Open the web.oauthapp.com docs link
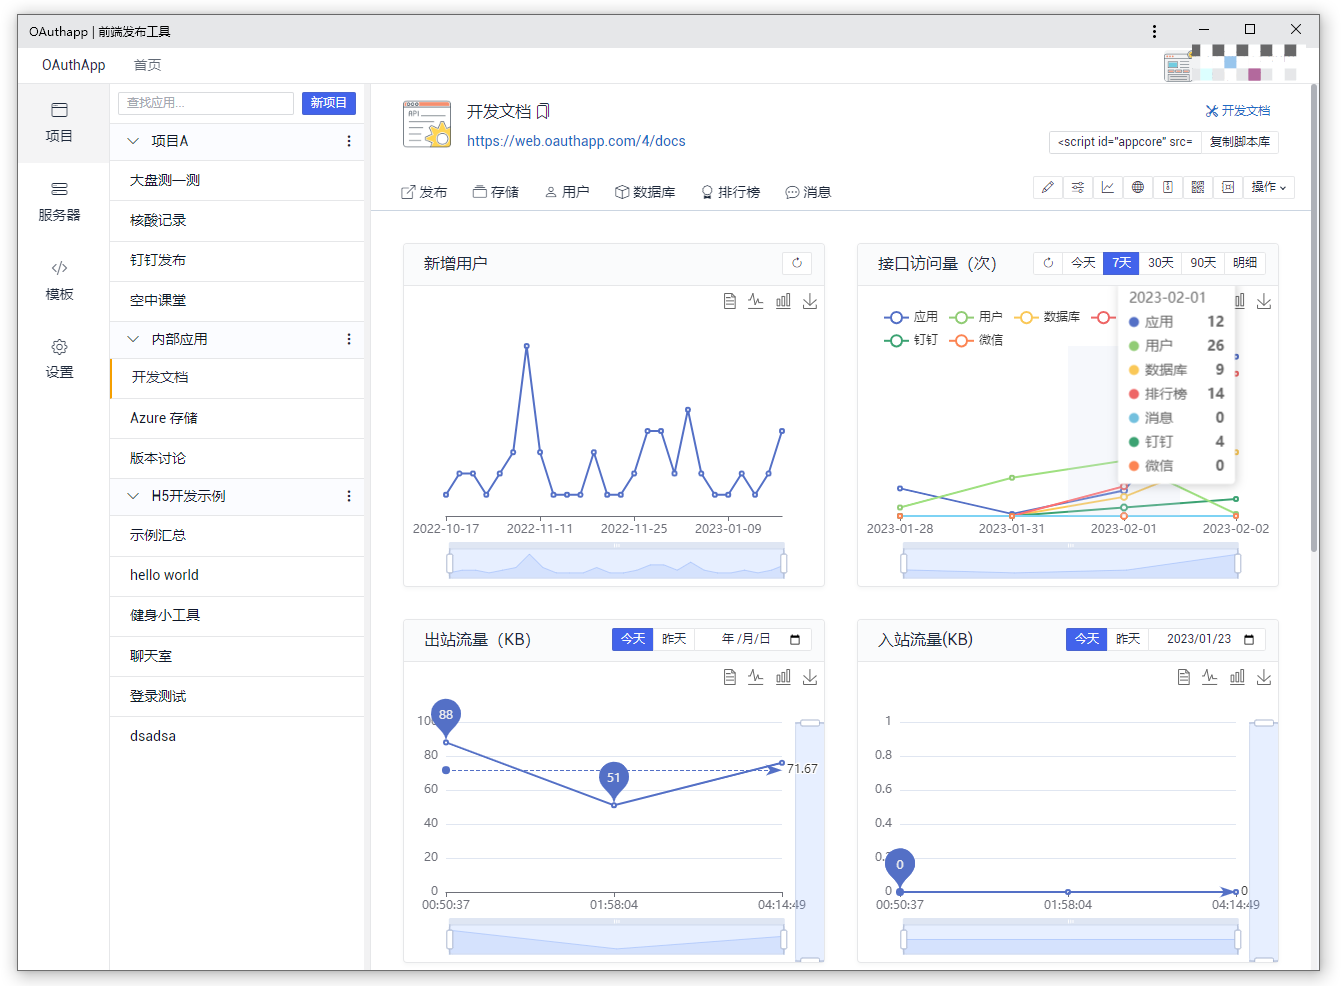 pos(576,141)
